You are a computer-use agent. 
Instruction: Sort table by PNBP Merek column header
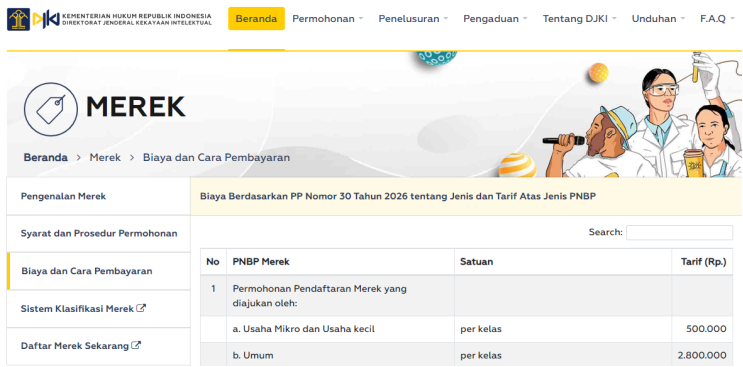pos(340,261)
